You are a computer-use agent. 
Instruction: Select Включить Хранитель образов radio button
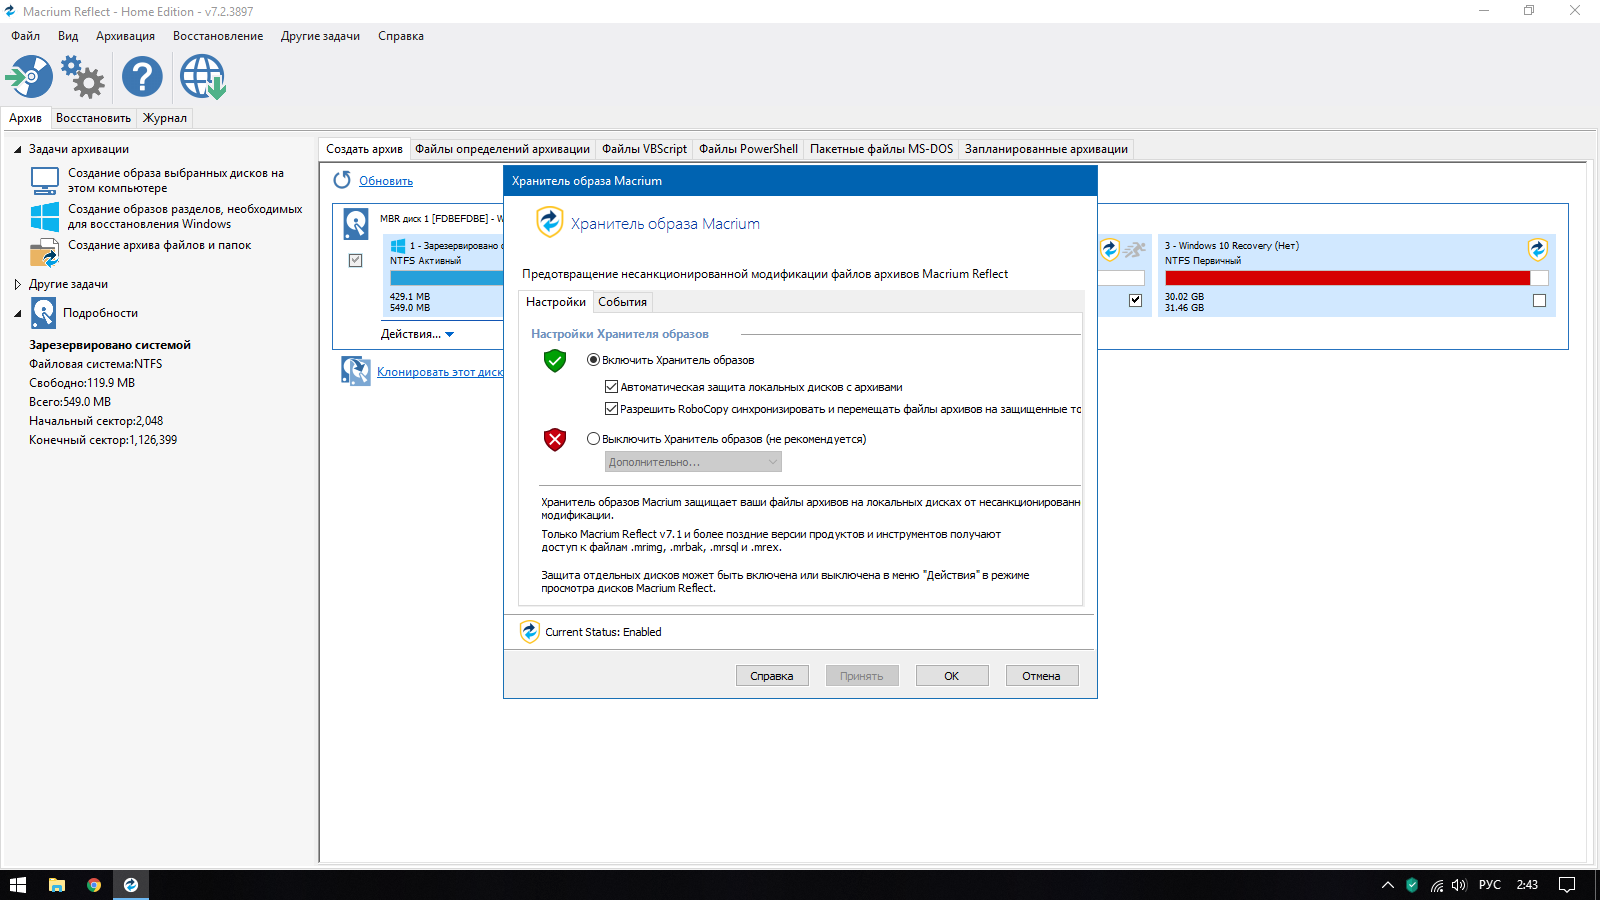click(594, 360)
